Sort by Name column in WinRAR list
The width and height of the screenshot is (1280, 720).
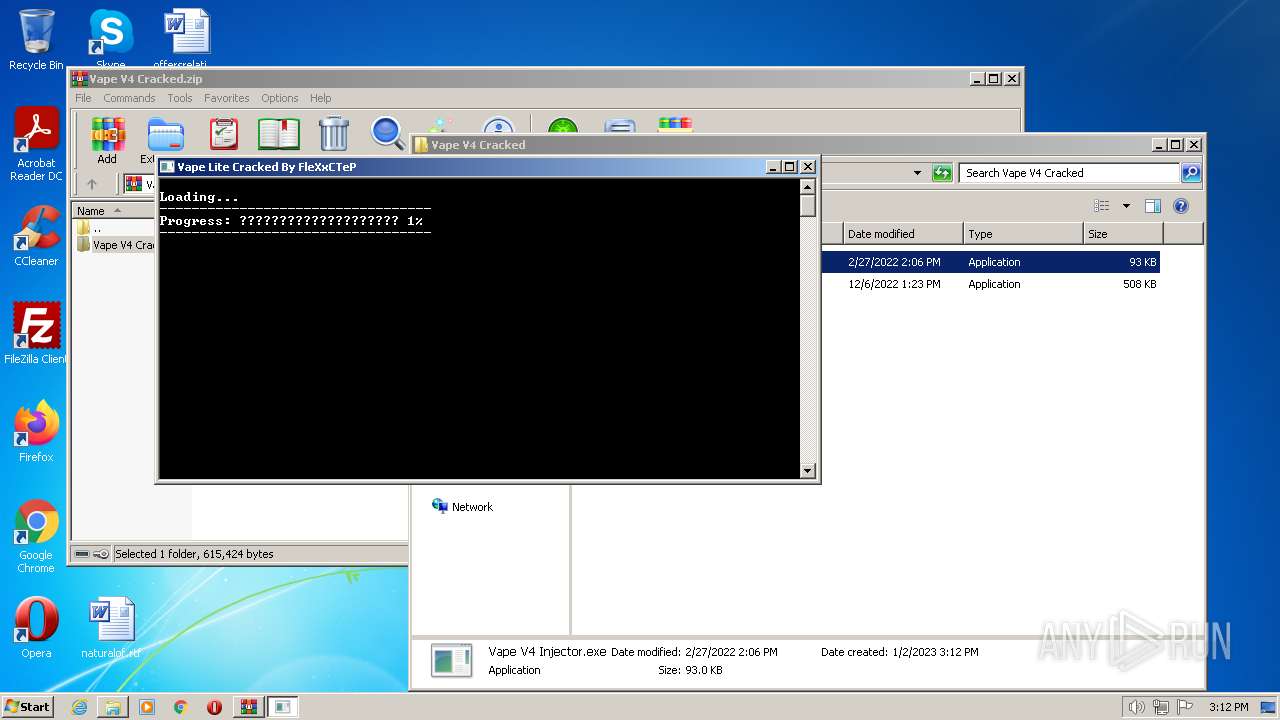click(113, 211)
